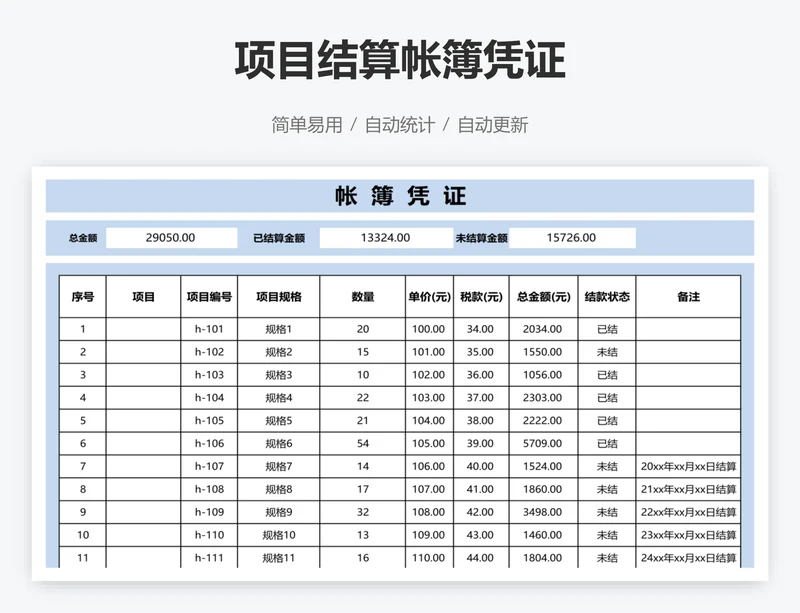Select total amount 3498.00
Screen dimensions: 800x613
tap(543, 512)
